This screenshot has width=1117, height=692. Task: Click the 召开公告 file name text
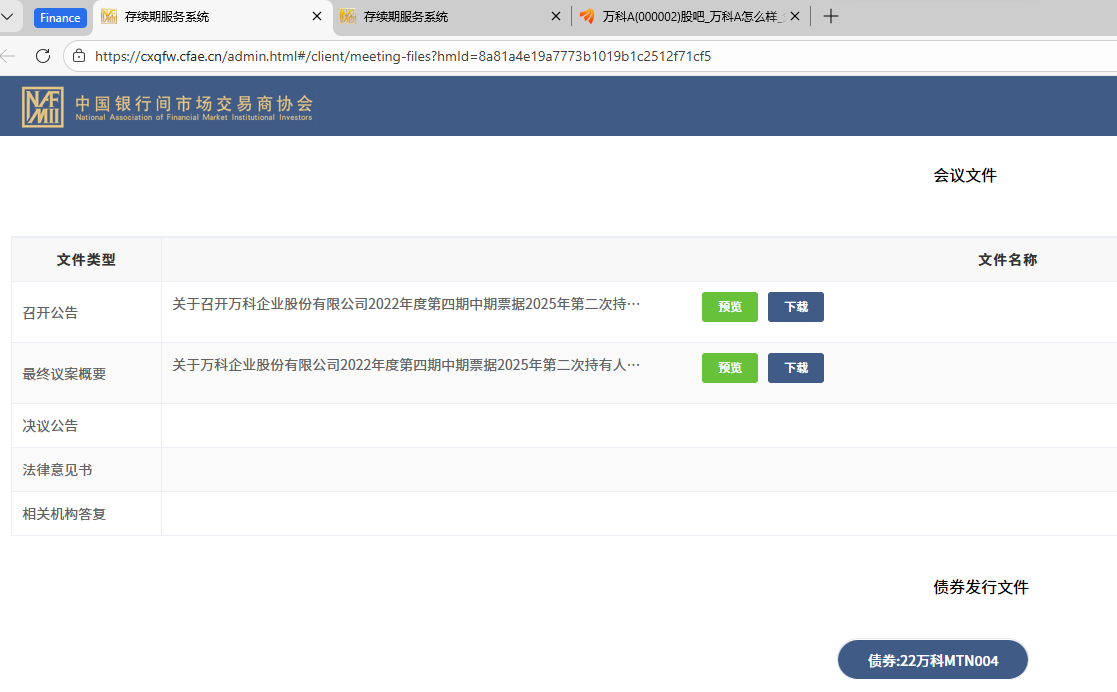[x=406, y=304]
